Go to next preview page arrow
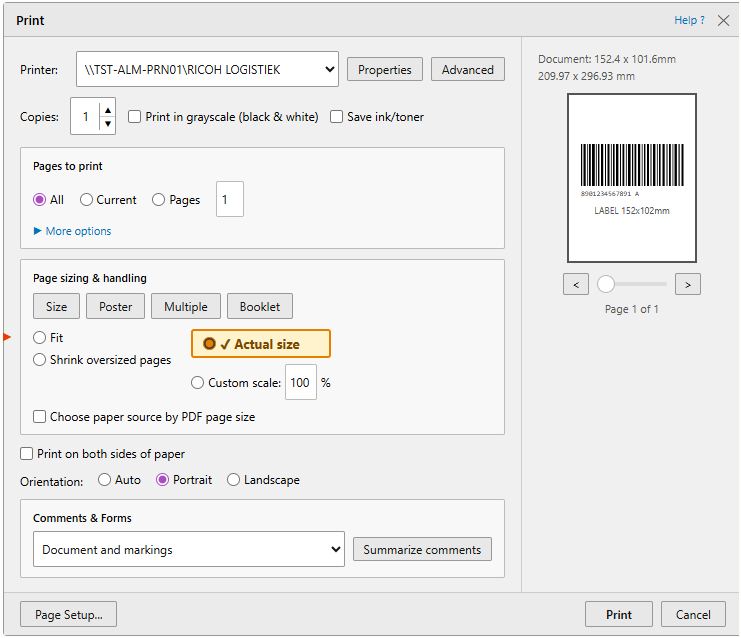 click(x=688, y=285)
